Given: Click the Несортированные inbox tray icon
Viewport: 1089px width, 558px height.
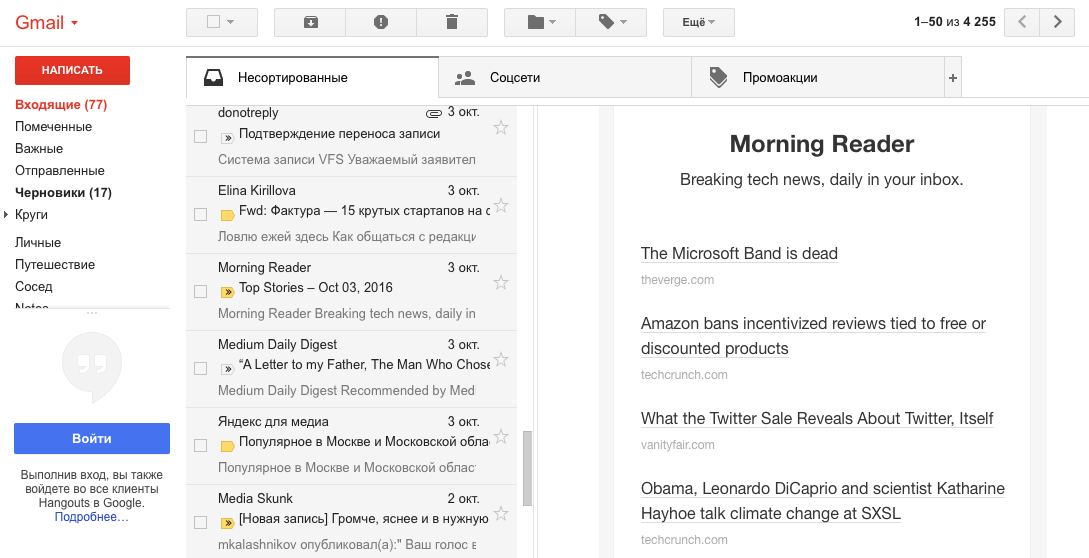Looking at the screenshot, I should coord(213,78).
